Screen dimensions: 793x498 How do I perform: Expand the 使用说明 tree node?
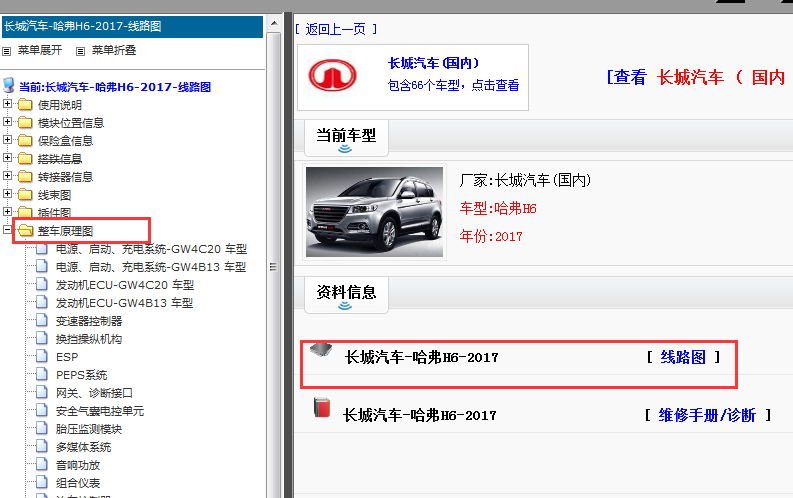coord(7,104)
